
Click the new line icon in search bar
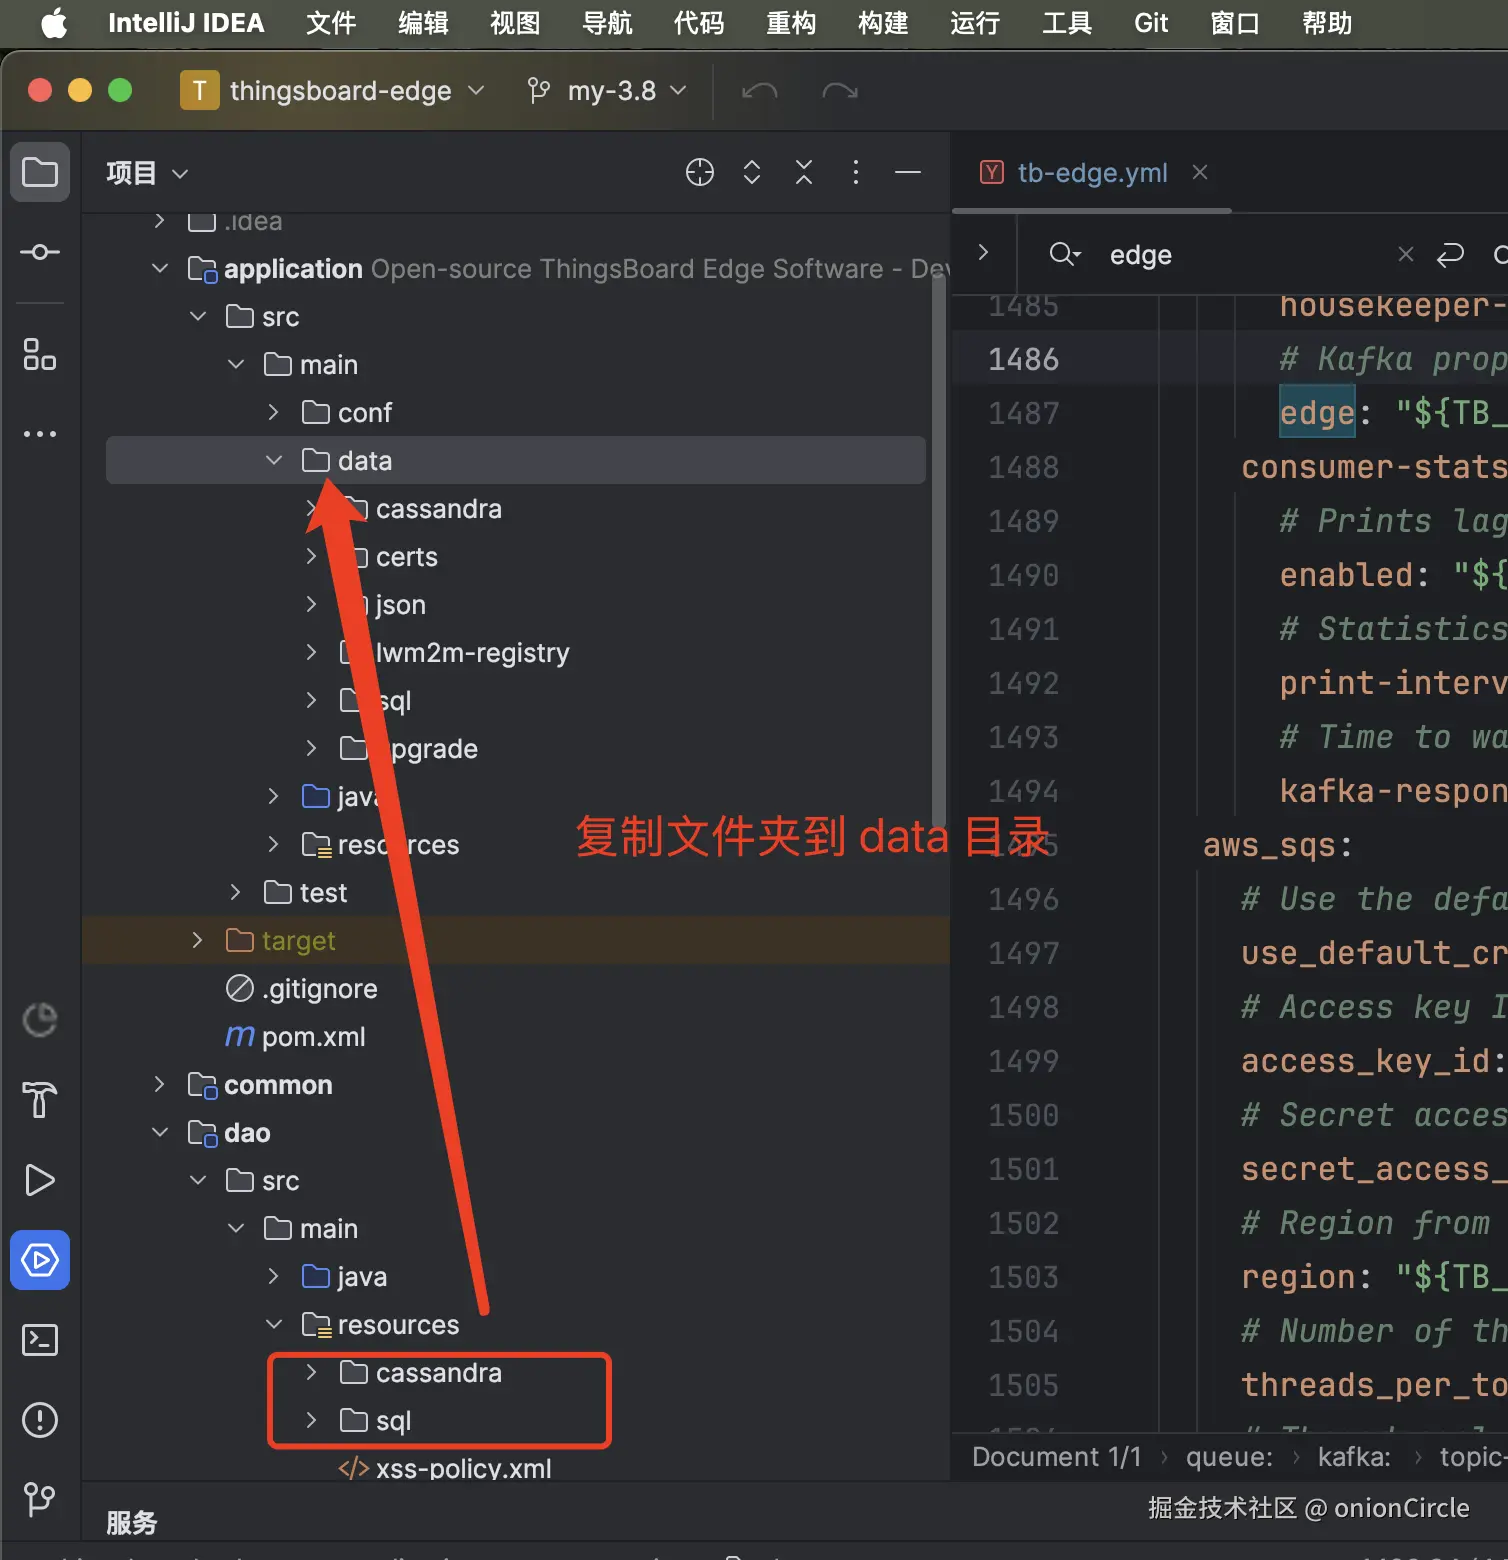coord(1450,255)
